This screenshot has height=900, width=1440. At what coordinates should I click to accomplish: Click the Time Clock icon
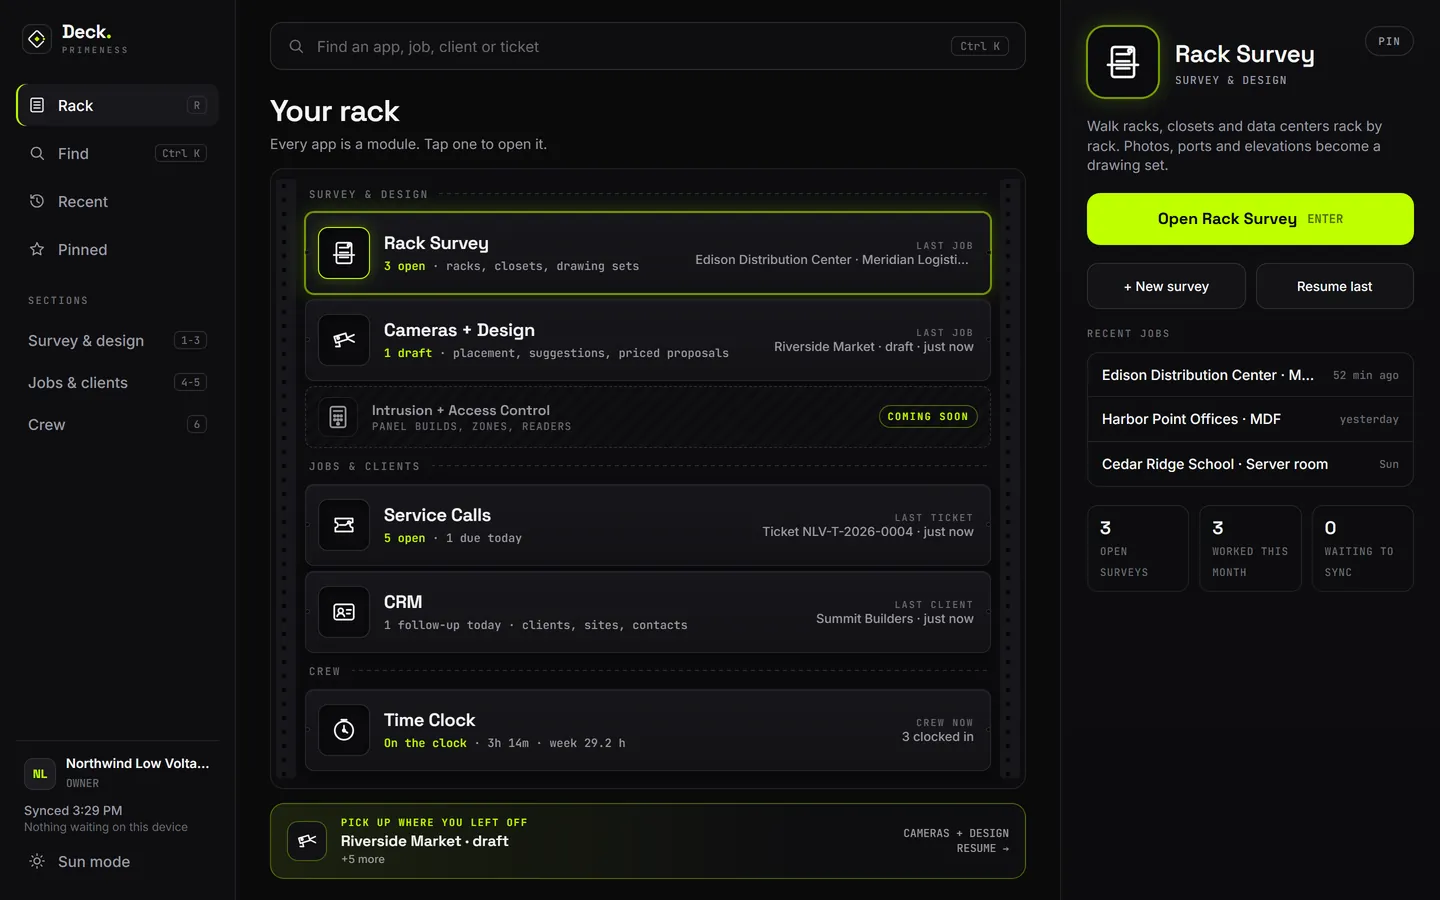tap(344, 730)
